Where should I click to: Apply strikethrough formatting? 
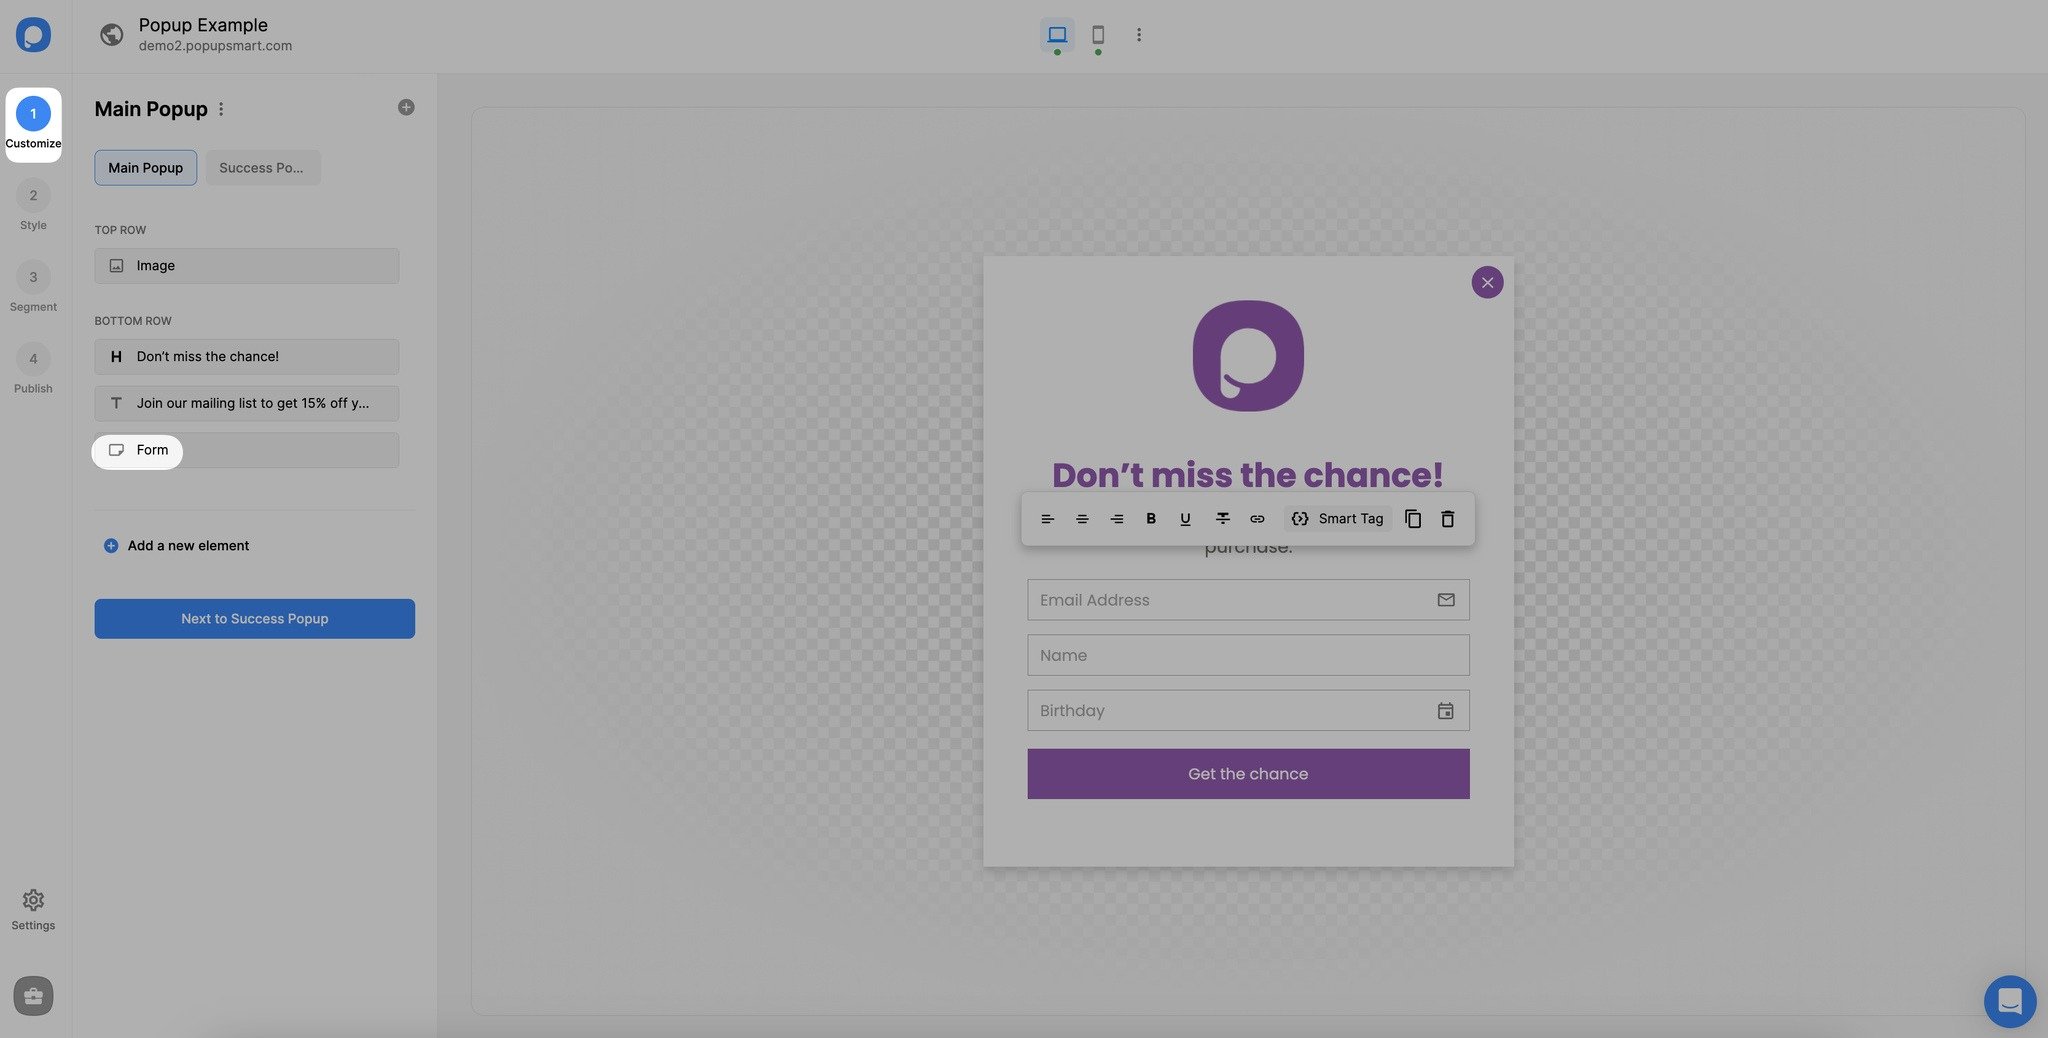tap(1222, 518)
